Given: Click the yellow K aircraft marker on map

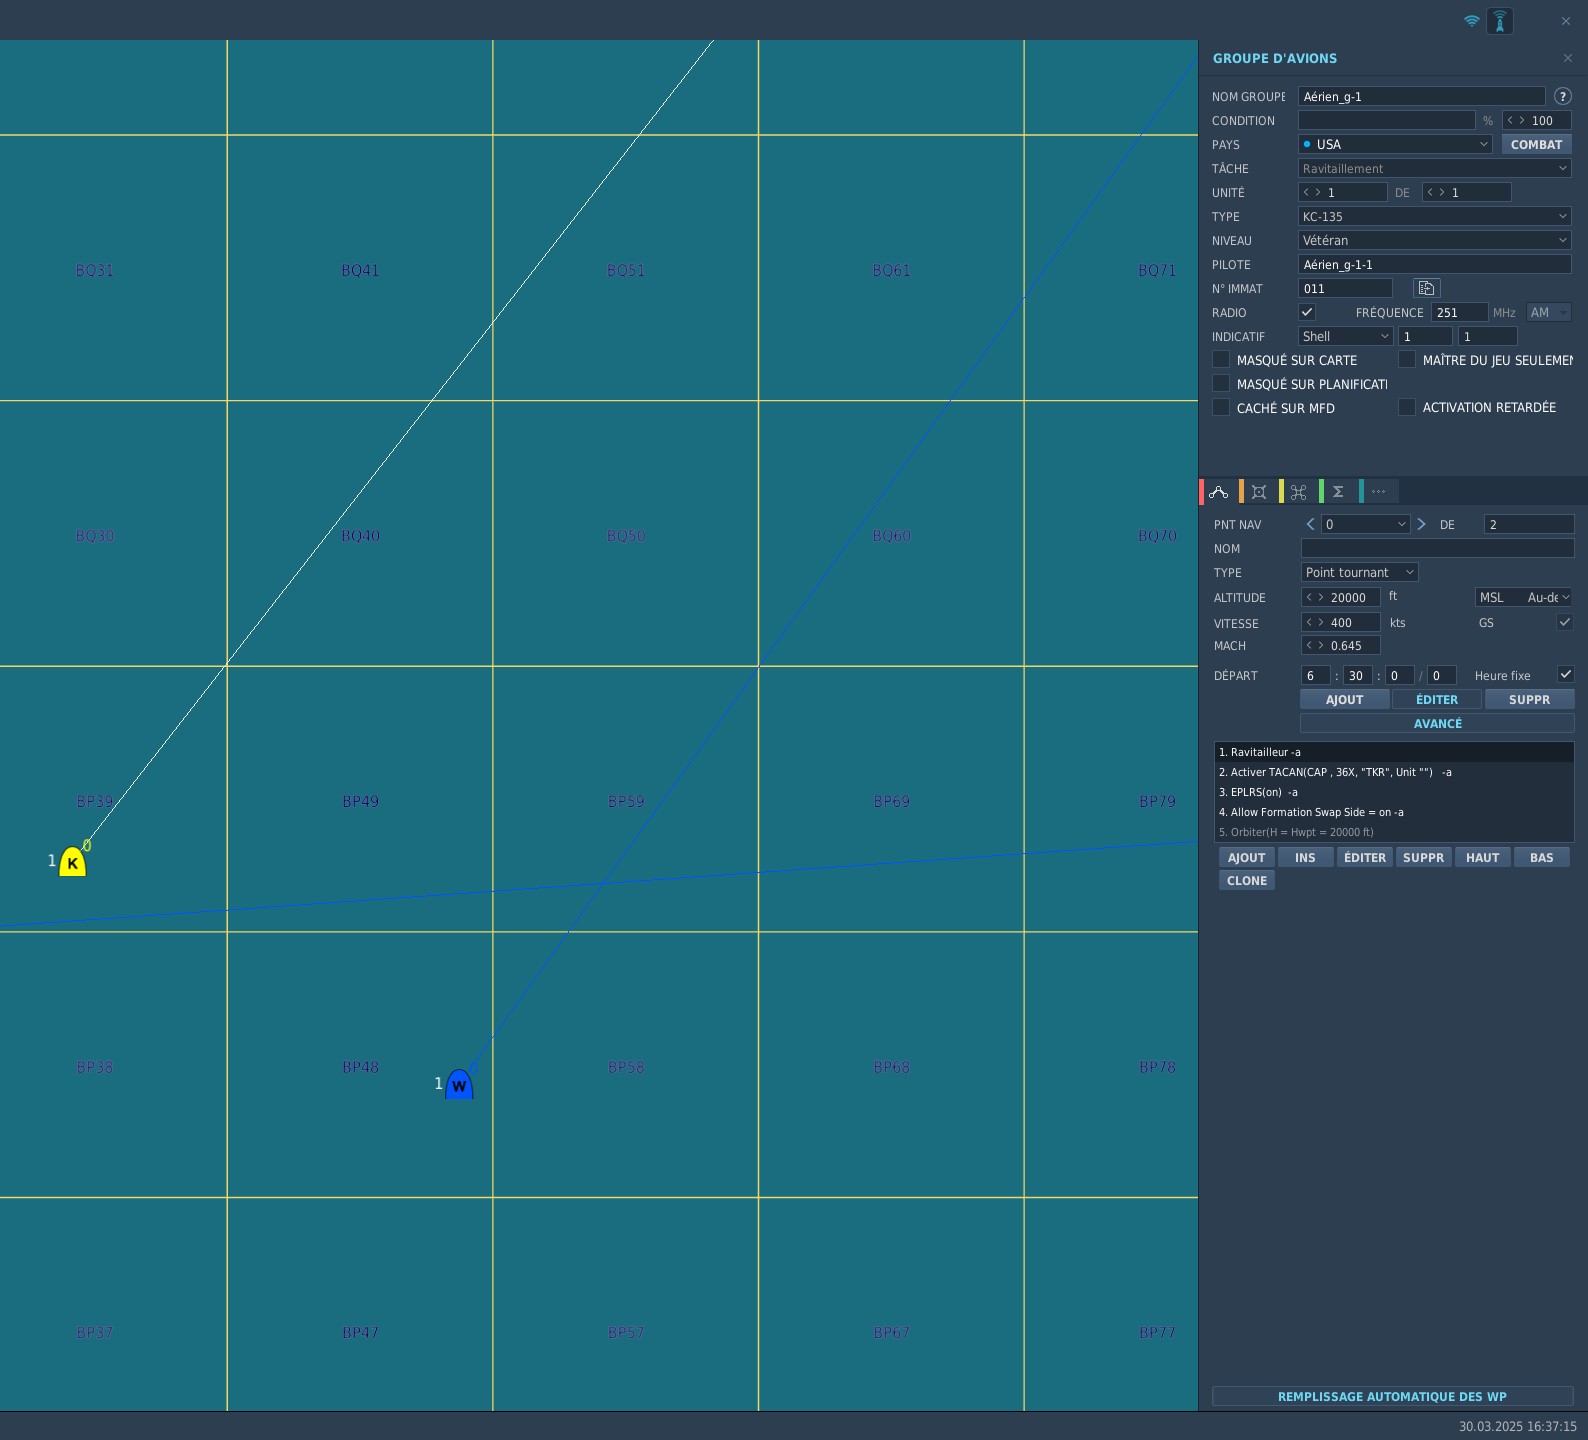Looking at the screenshot, I should pos(72,861).
